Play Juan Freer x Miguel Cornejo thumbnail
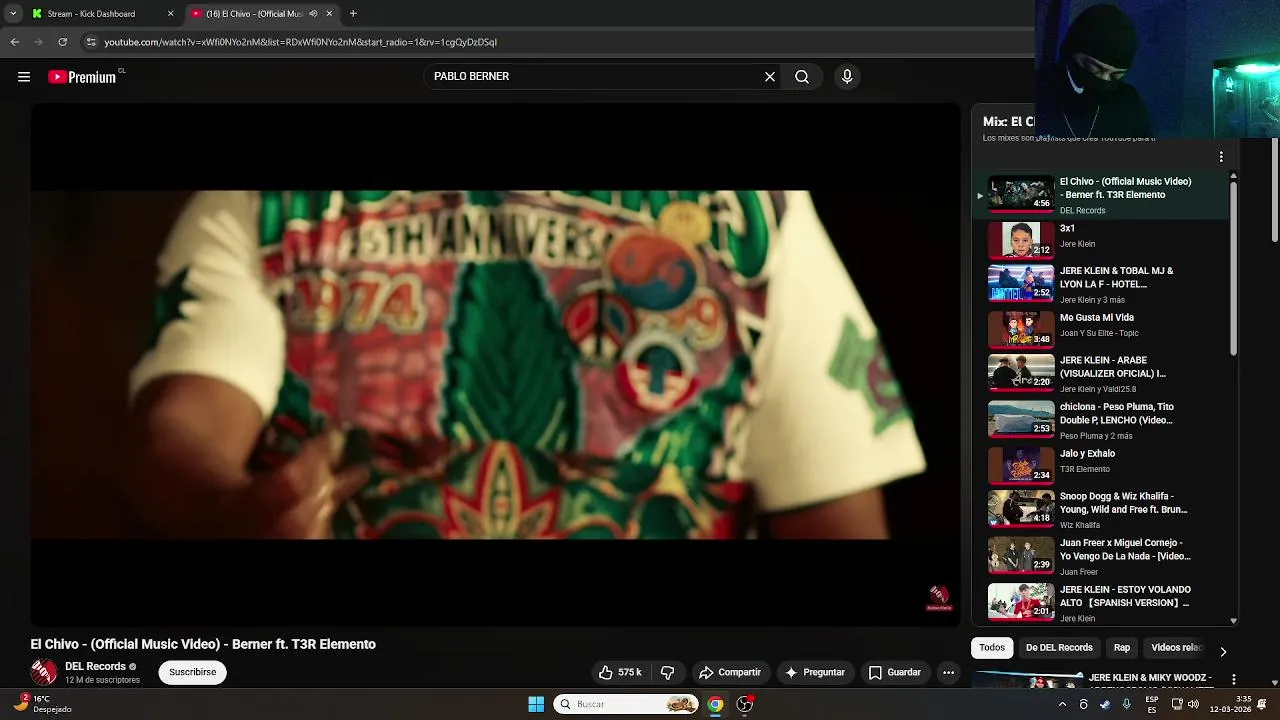Image resolution: width=1280 pixels, height=720 pixels. click(x=1021, y=555)
